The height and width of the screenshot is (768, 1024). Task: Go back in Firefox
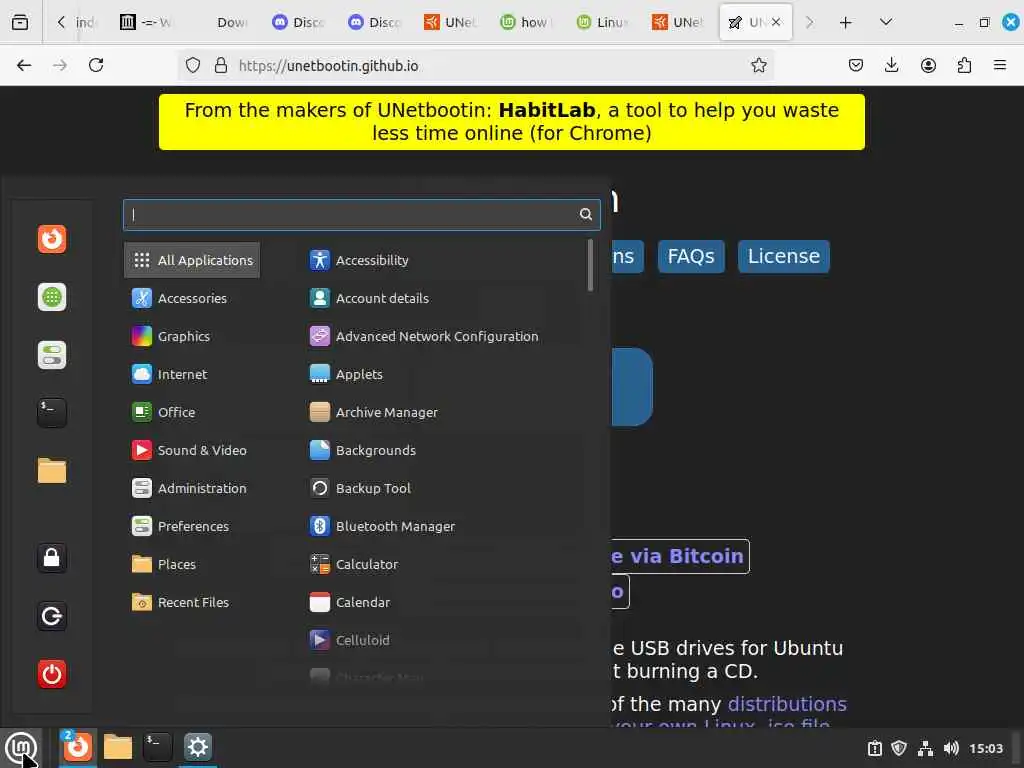(24, 65)
